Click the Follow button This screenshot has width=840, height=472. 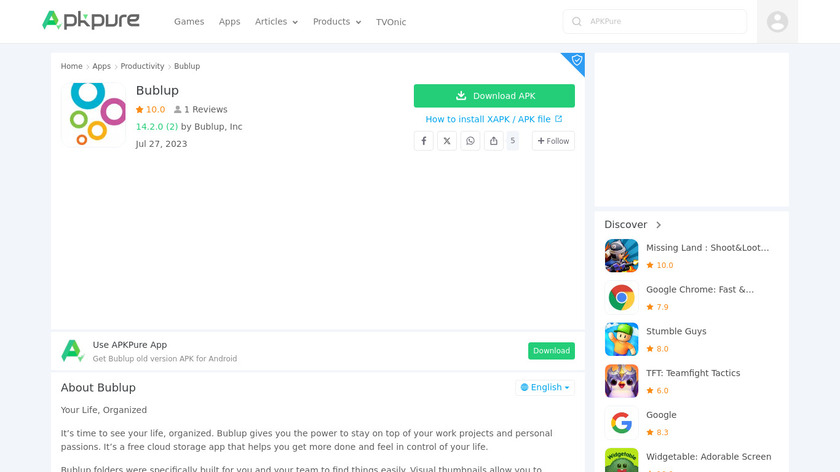point(553,141)
